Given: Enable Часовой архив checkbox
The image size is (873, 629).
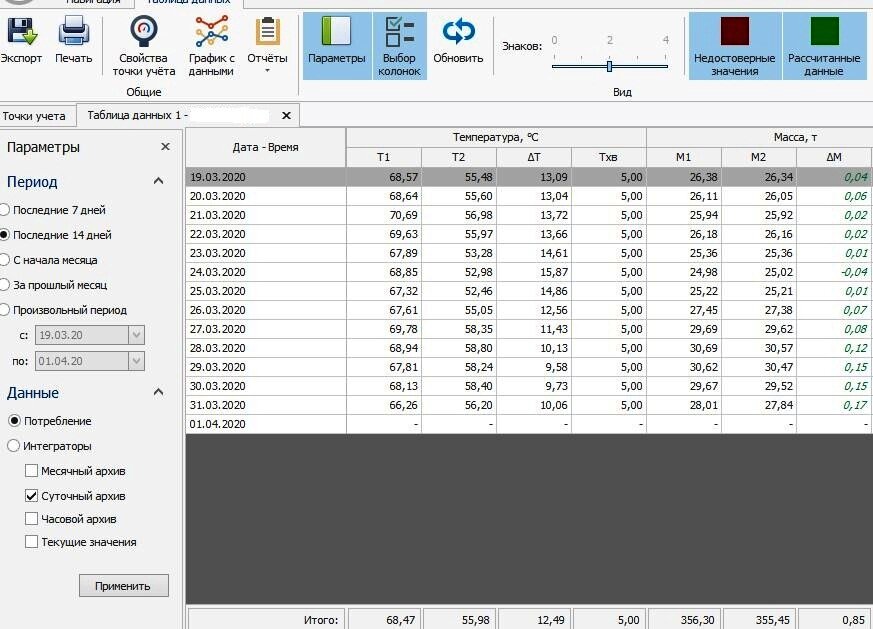Looking at the screenshot, I should coord(31,519).
